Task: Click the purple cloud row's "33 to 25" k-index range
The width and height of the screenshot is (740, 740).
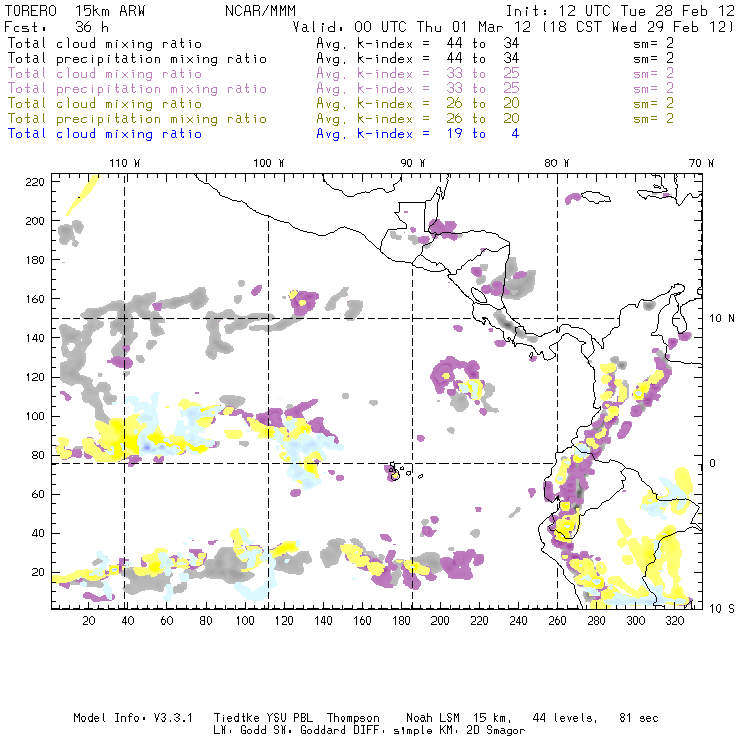Action: [x=483, y=74]
